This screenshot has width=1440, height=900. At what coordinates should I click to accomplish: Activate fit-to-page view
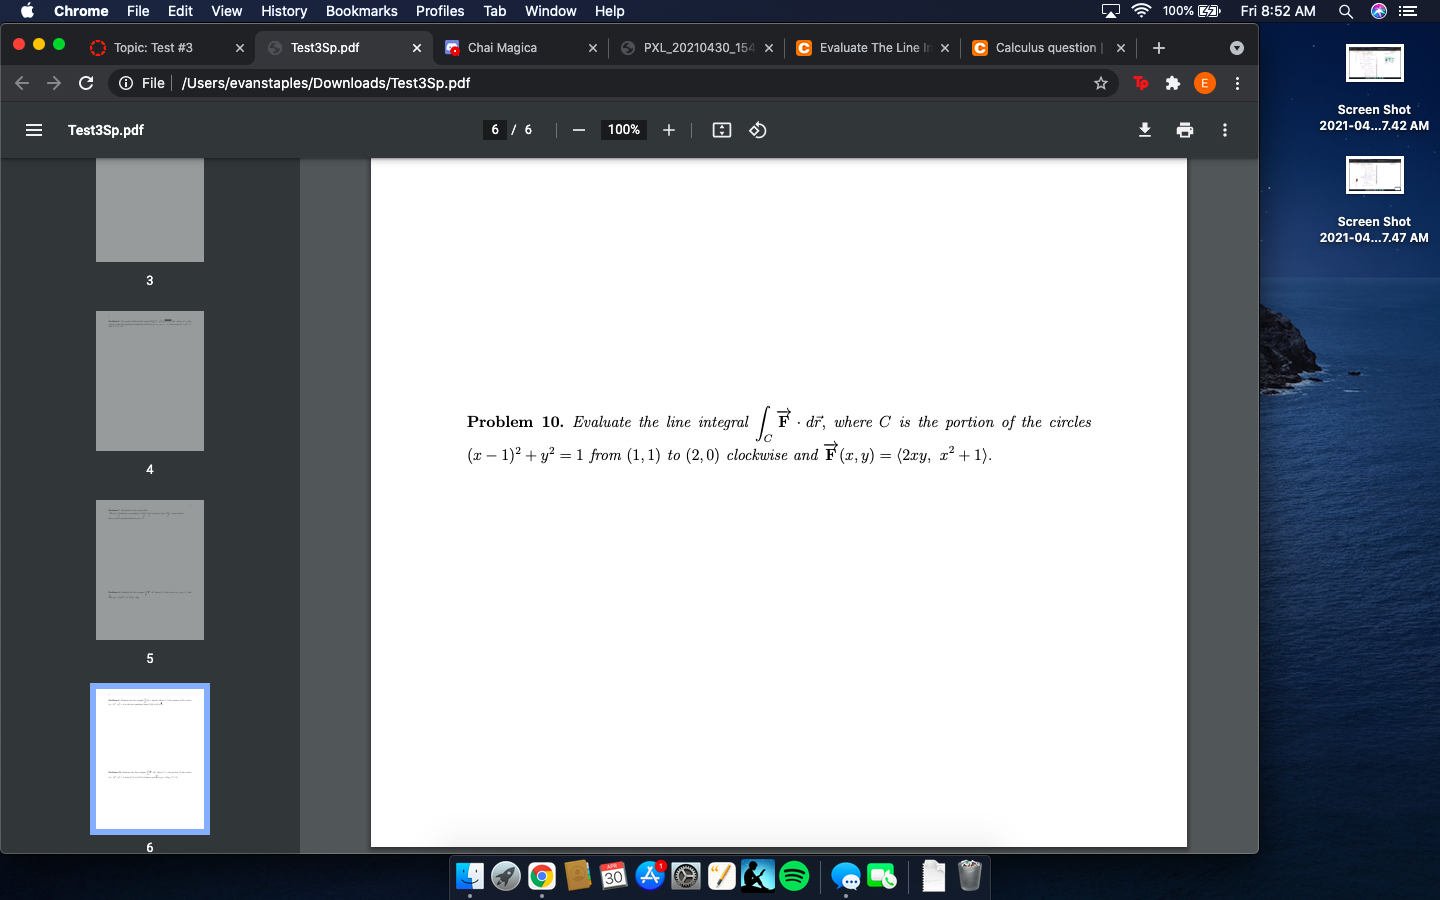coord(721,130)
